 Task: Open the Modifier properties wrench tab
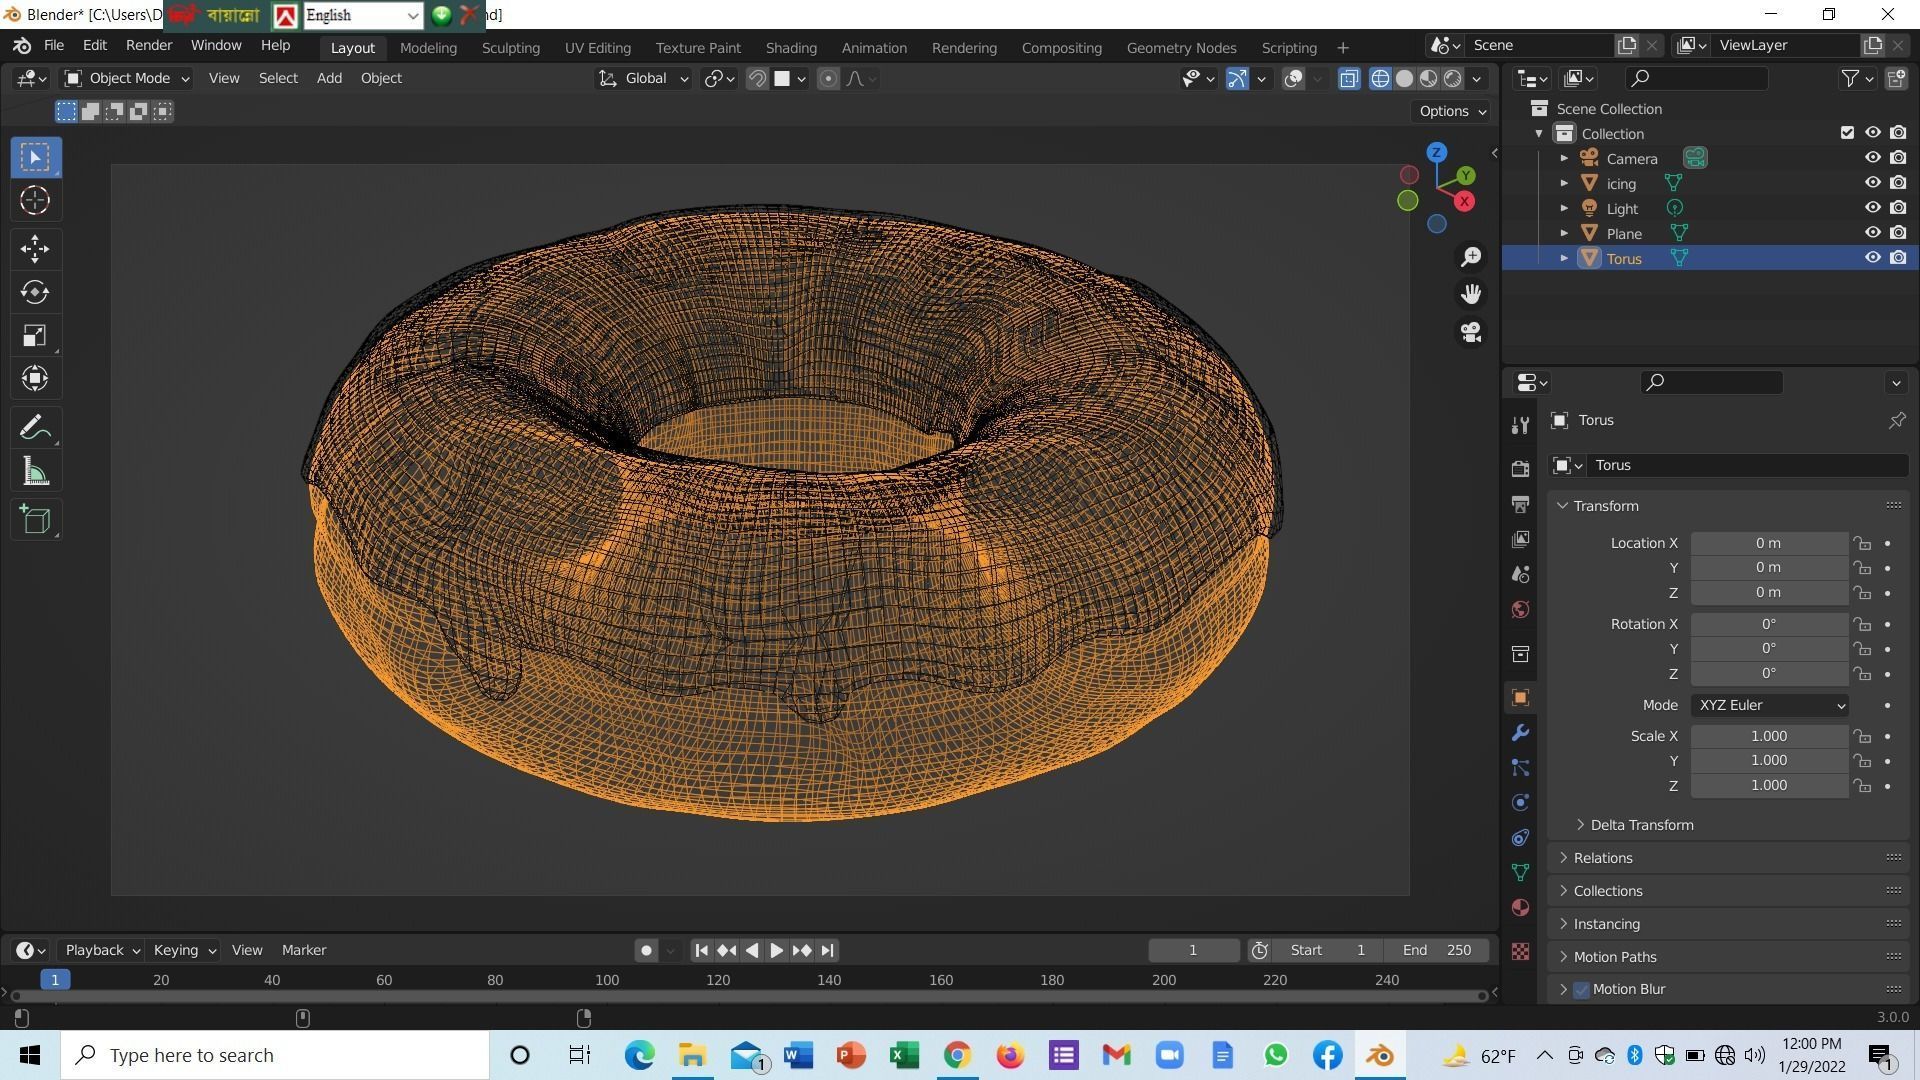(1520, 733)
